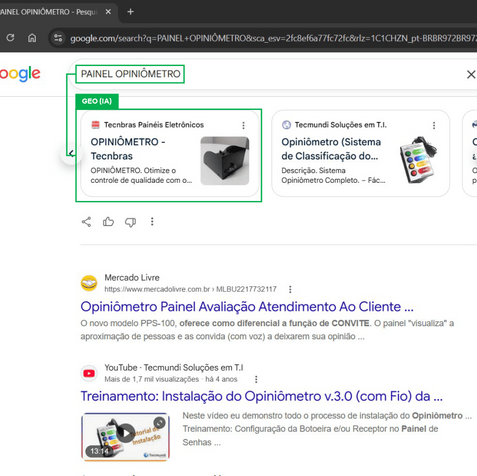
Task: Play the 13:14 video thumbnail
Action: [126, 436]
